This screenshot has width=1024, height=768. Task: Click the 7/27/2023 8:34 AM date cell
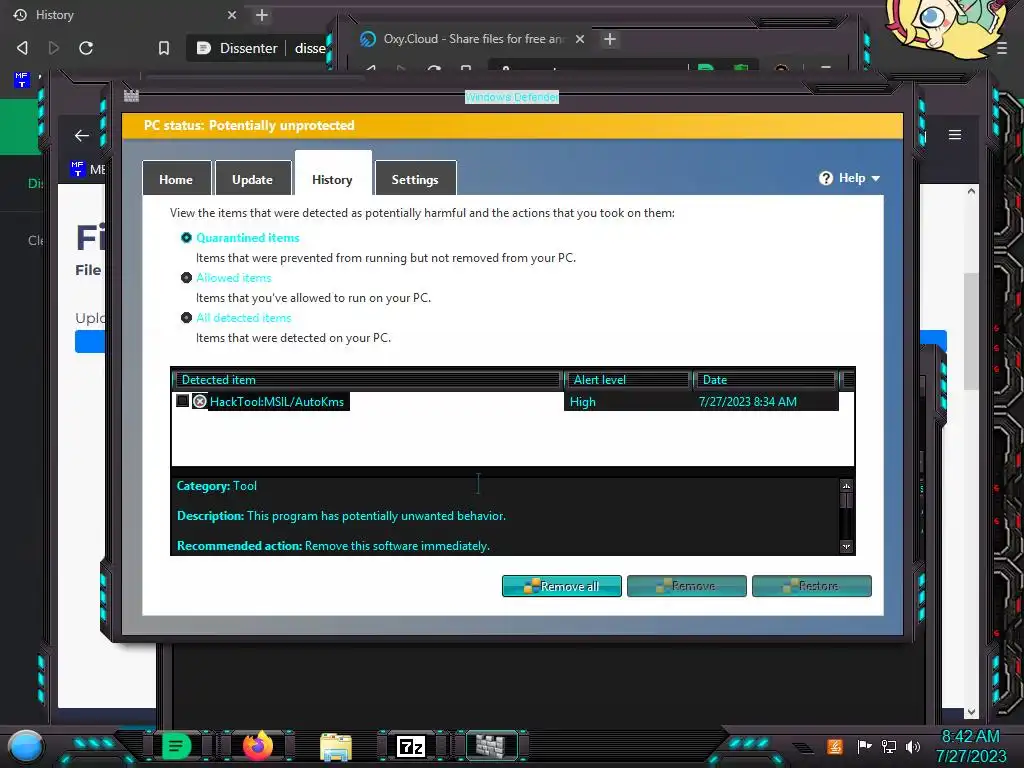(748, 402)
